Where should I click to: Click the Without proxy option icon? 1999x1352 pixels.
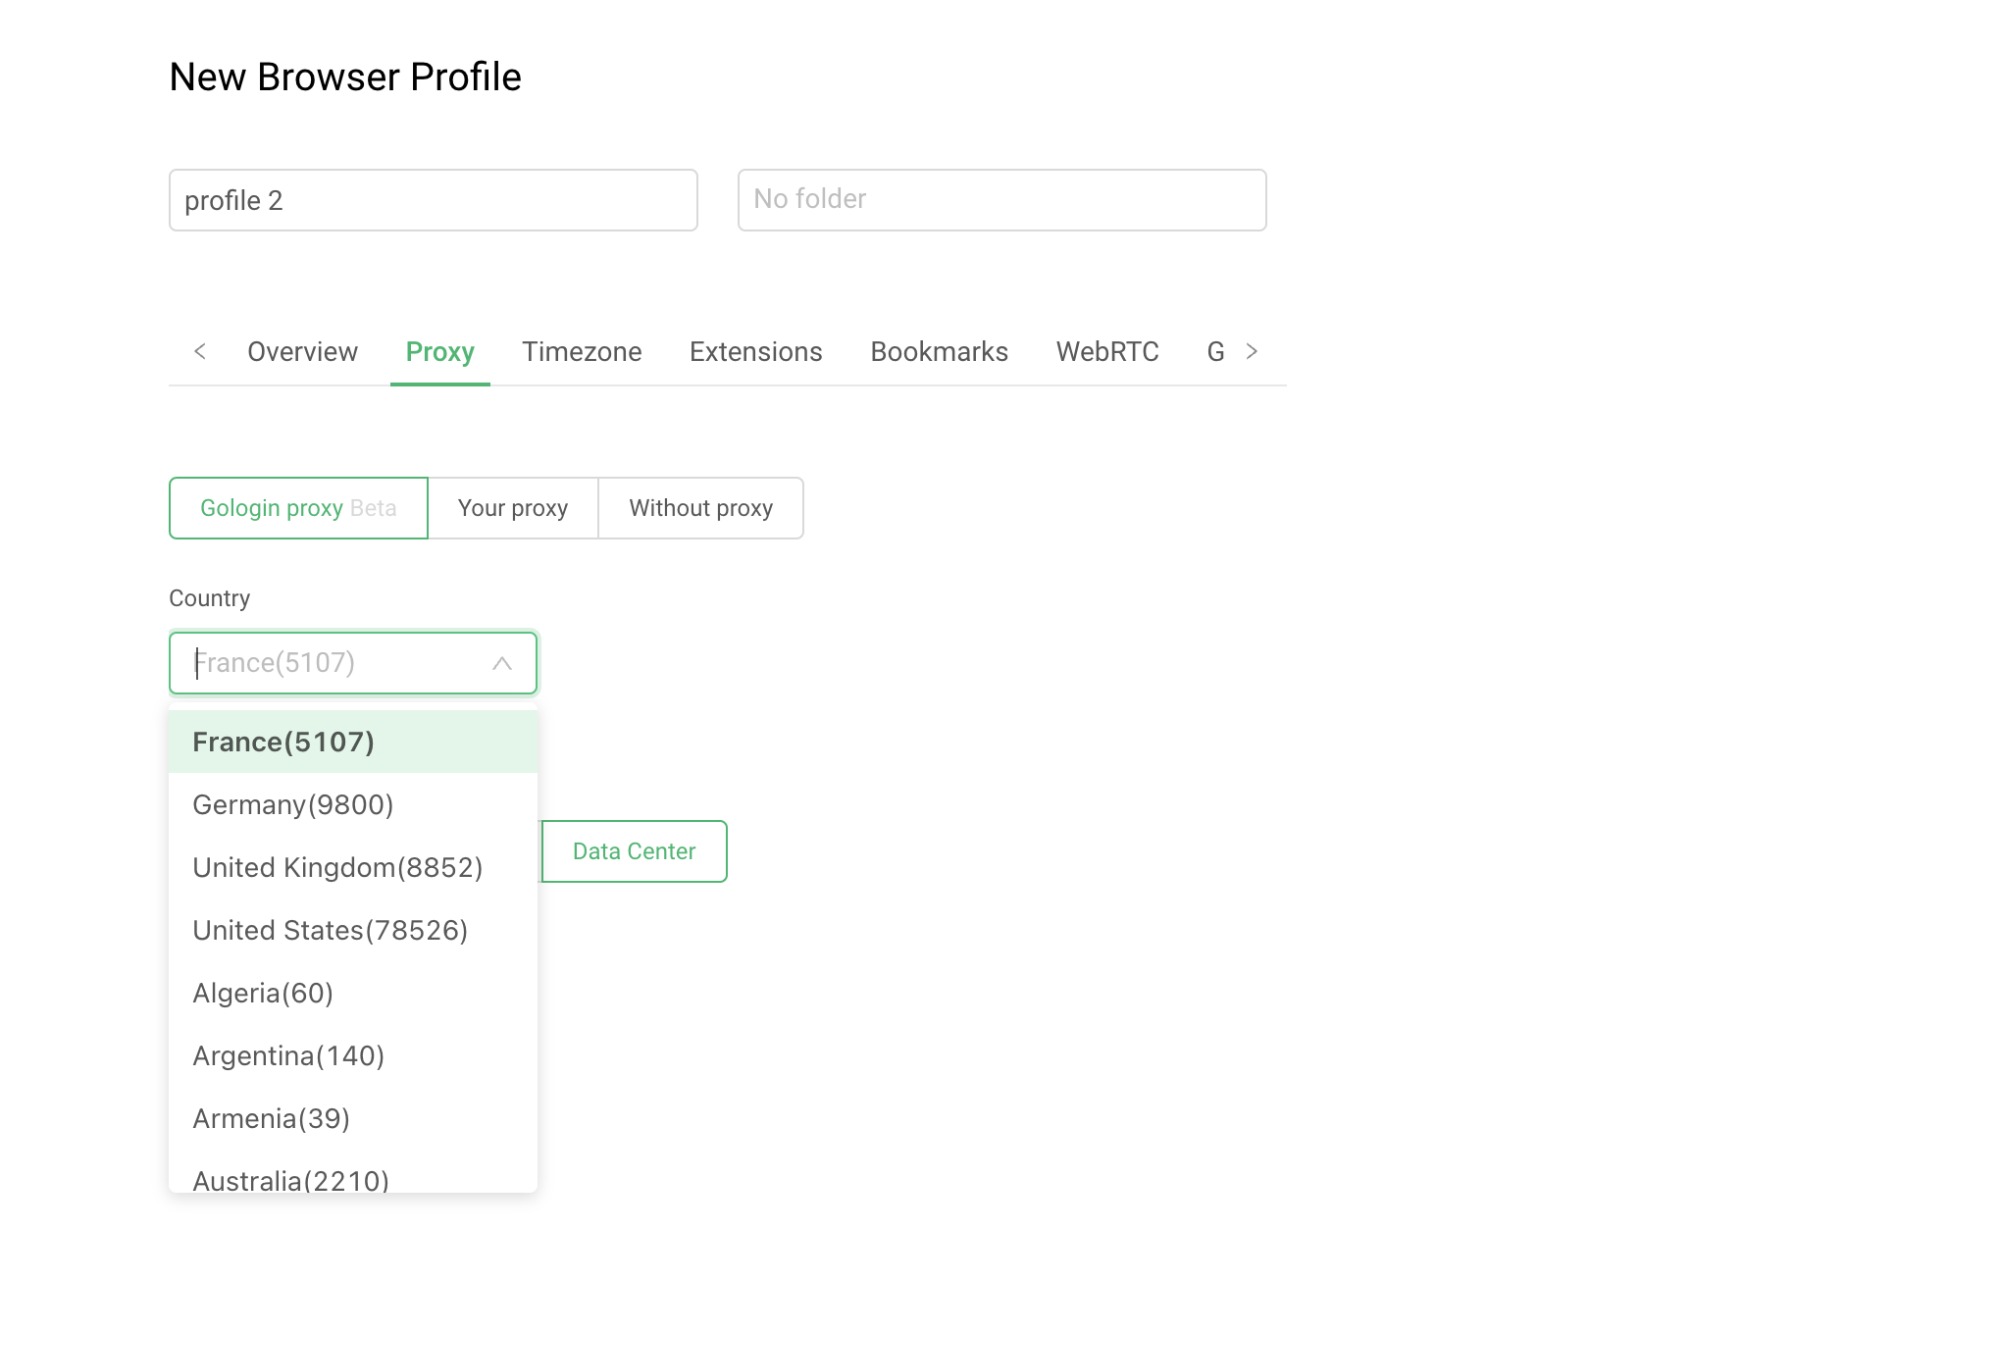pyautogui.click(x=700, y=507)
